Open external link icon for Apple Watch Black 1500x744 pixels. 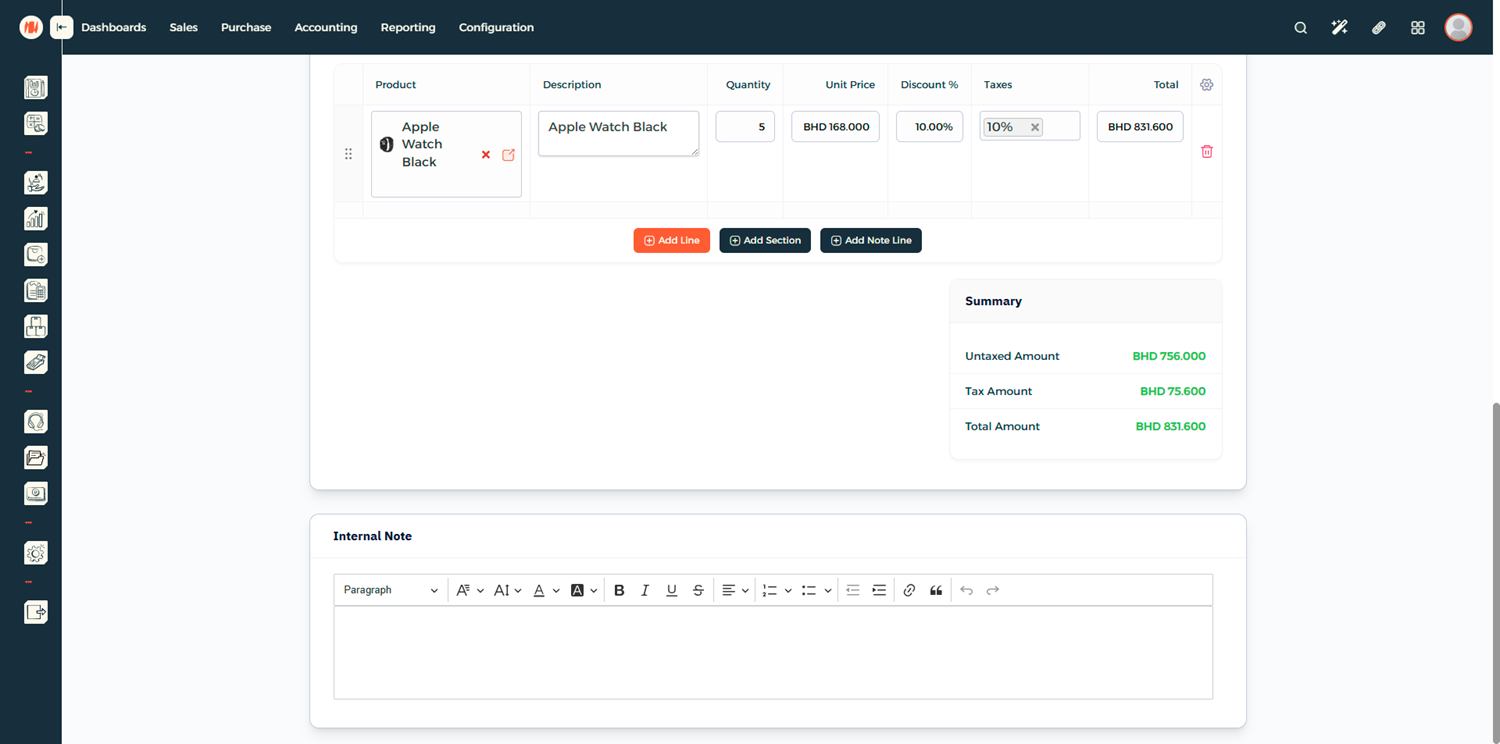tap(508, 155)
